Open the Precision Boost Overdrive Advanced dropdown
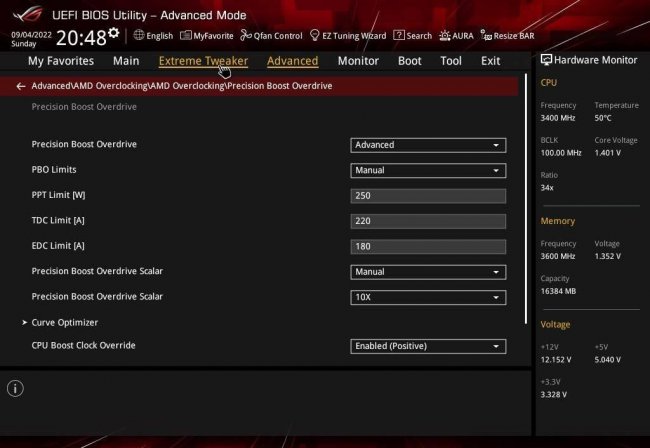650x448 pixels. (x=428, y=145)
